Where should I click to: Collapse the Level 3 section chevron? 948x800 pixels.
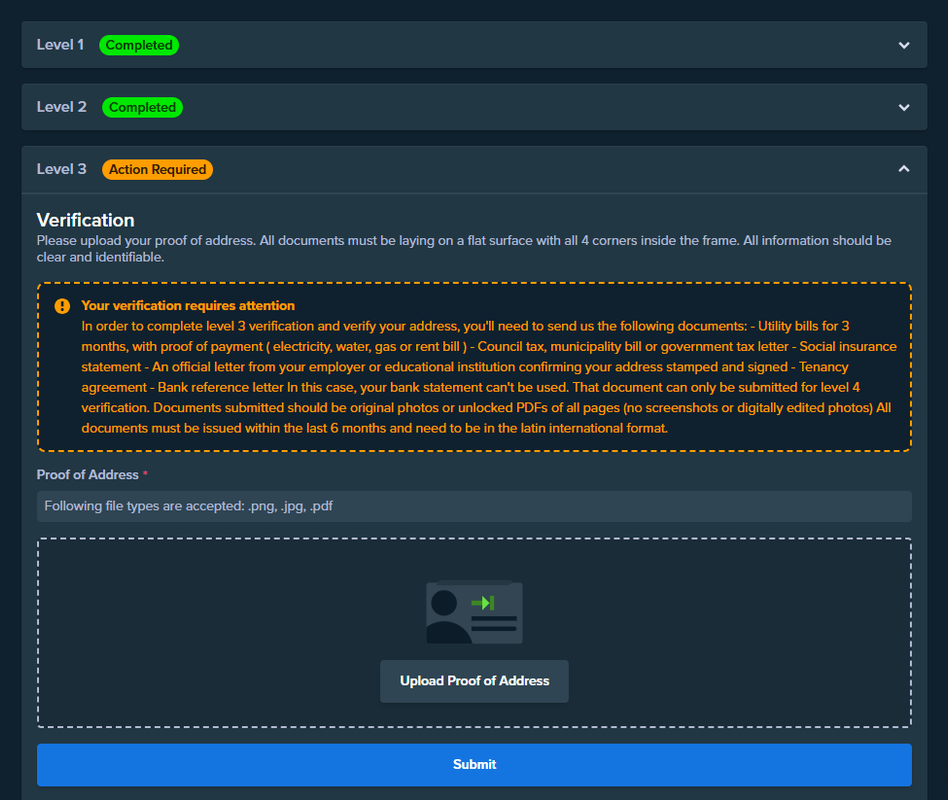click(x=904, y=169)
